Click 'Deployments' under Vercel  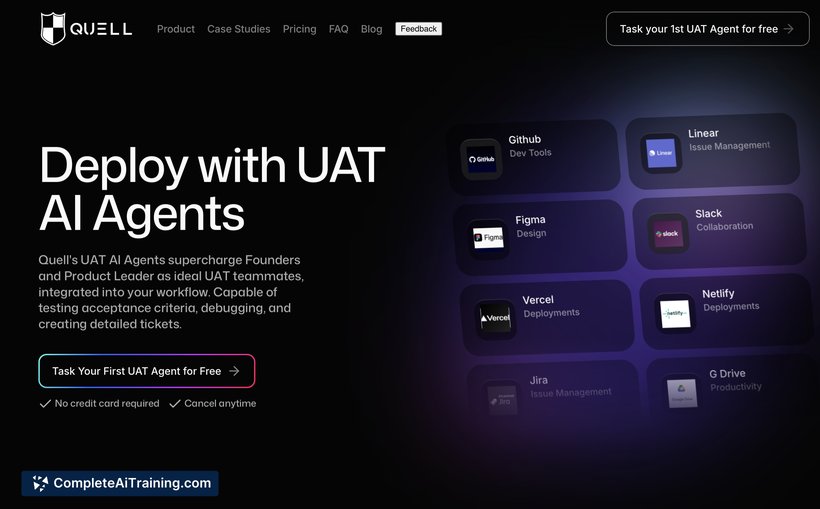[552, 313]
